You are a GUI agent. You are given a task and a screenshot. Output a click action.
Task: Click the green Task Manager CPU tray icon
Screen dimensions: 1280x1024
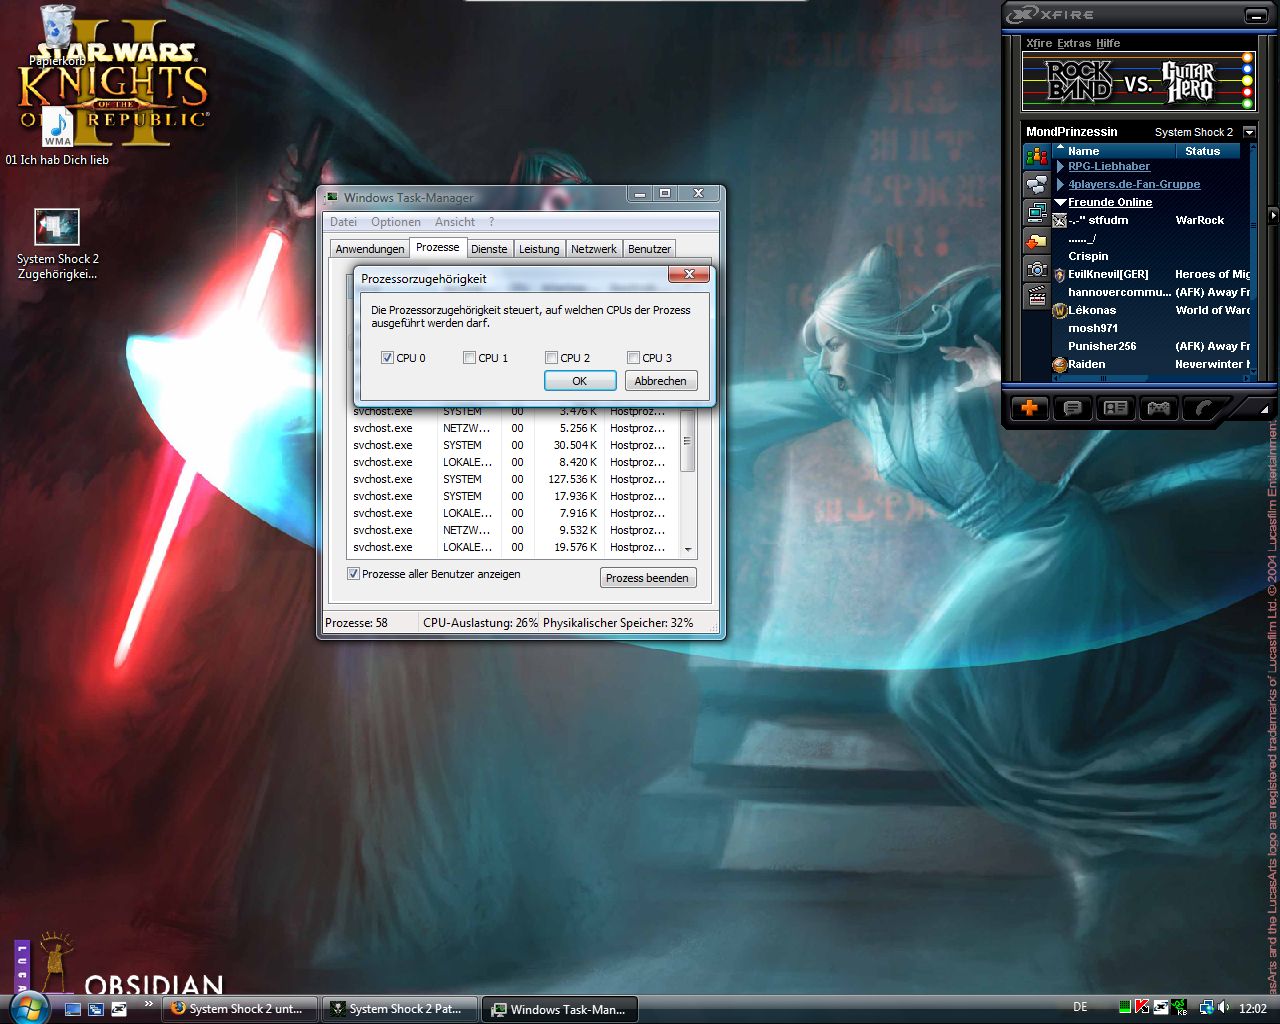point(1125,1008)
